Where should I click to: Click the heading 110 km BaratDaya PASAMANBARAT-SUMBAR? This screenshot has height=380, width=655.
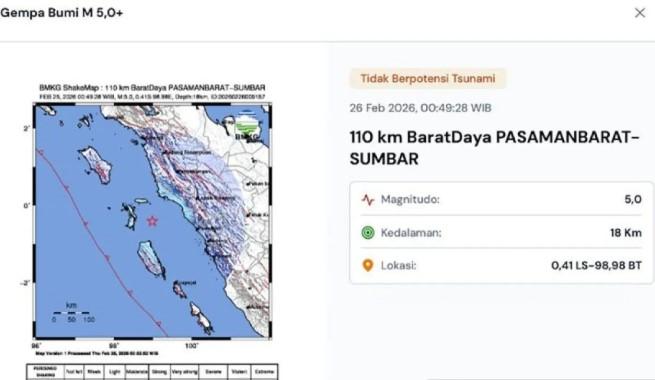[x=494, y=148]
